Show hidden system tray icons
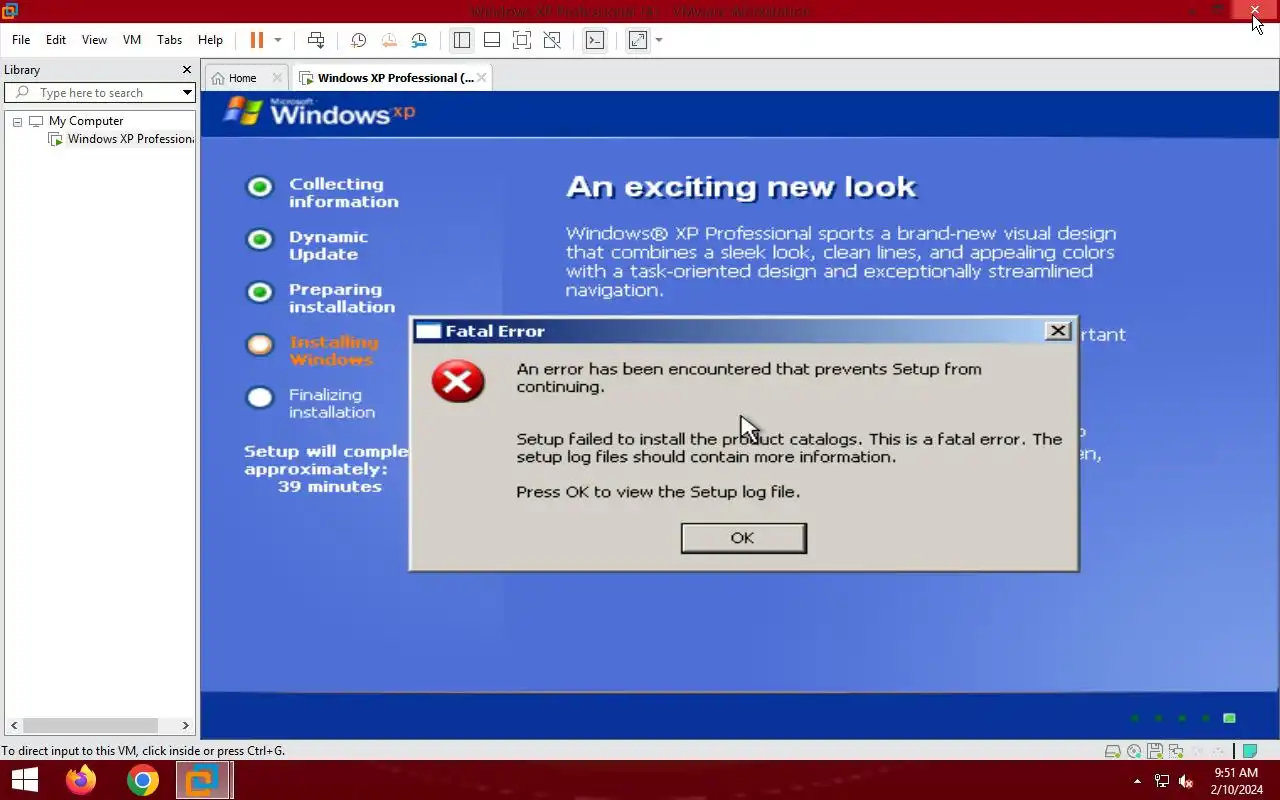Image resolution: width=1280 pixels, height=800 pixels. pyautogui.click(x=1137, y=781)
